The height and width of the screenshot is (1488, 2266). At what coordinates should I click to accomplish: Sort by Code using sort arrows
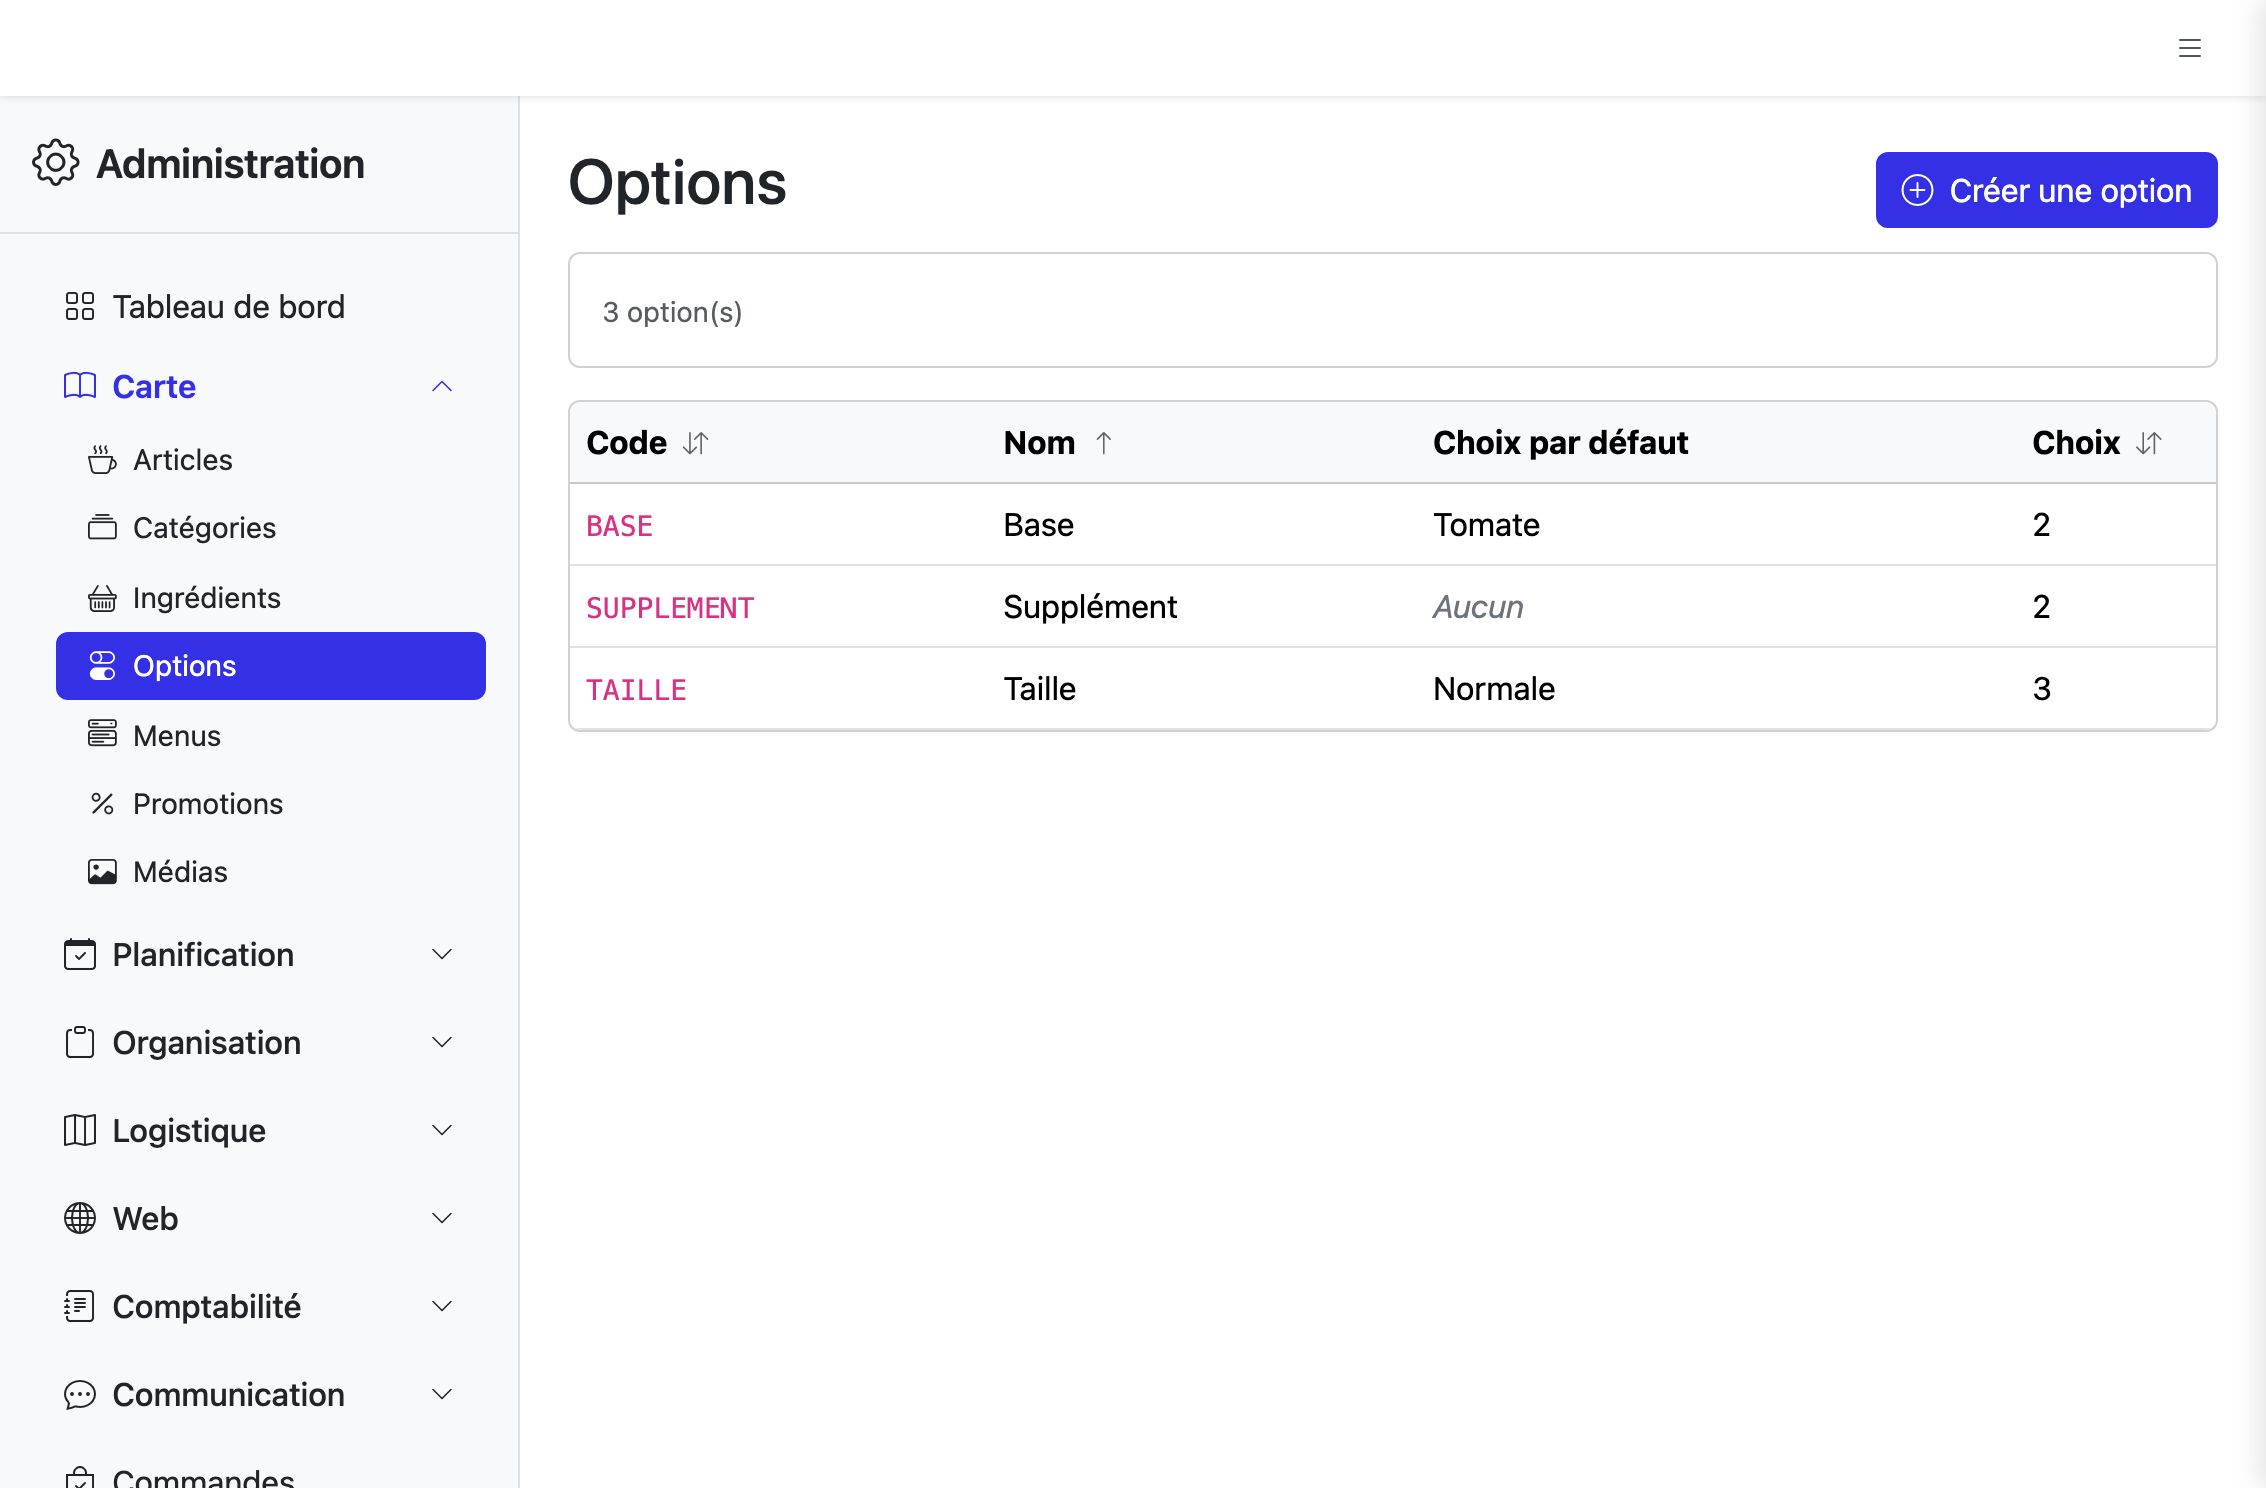click(x=696, y=442)
